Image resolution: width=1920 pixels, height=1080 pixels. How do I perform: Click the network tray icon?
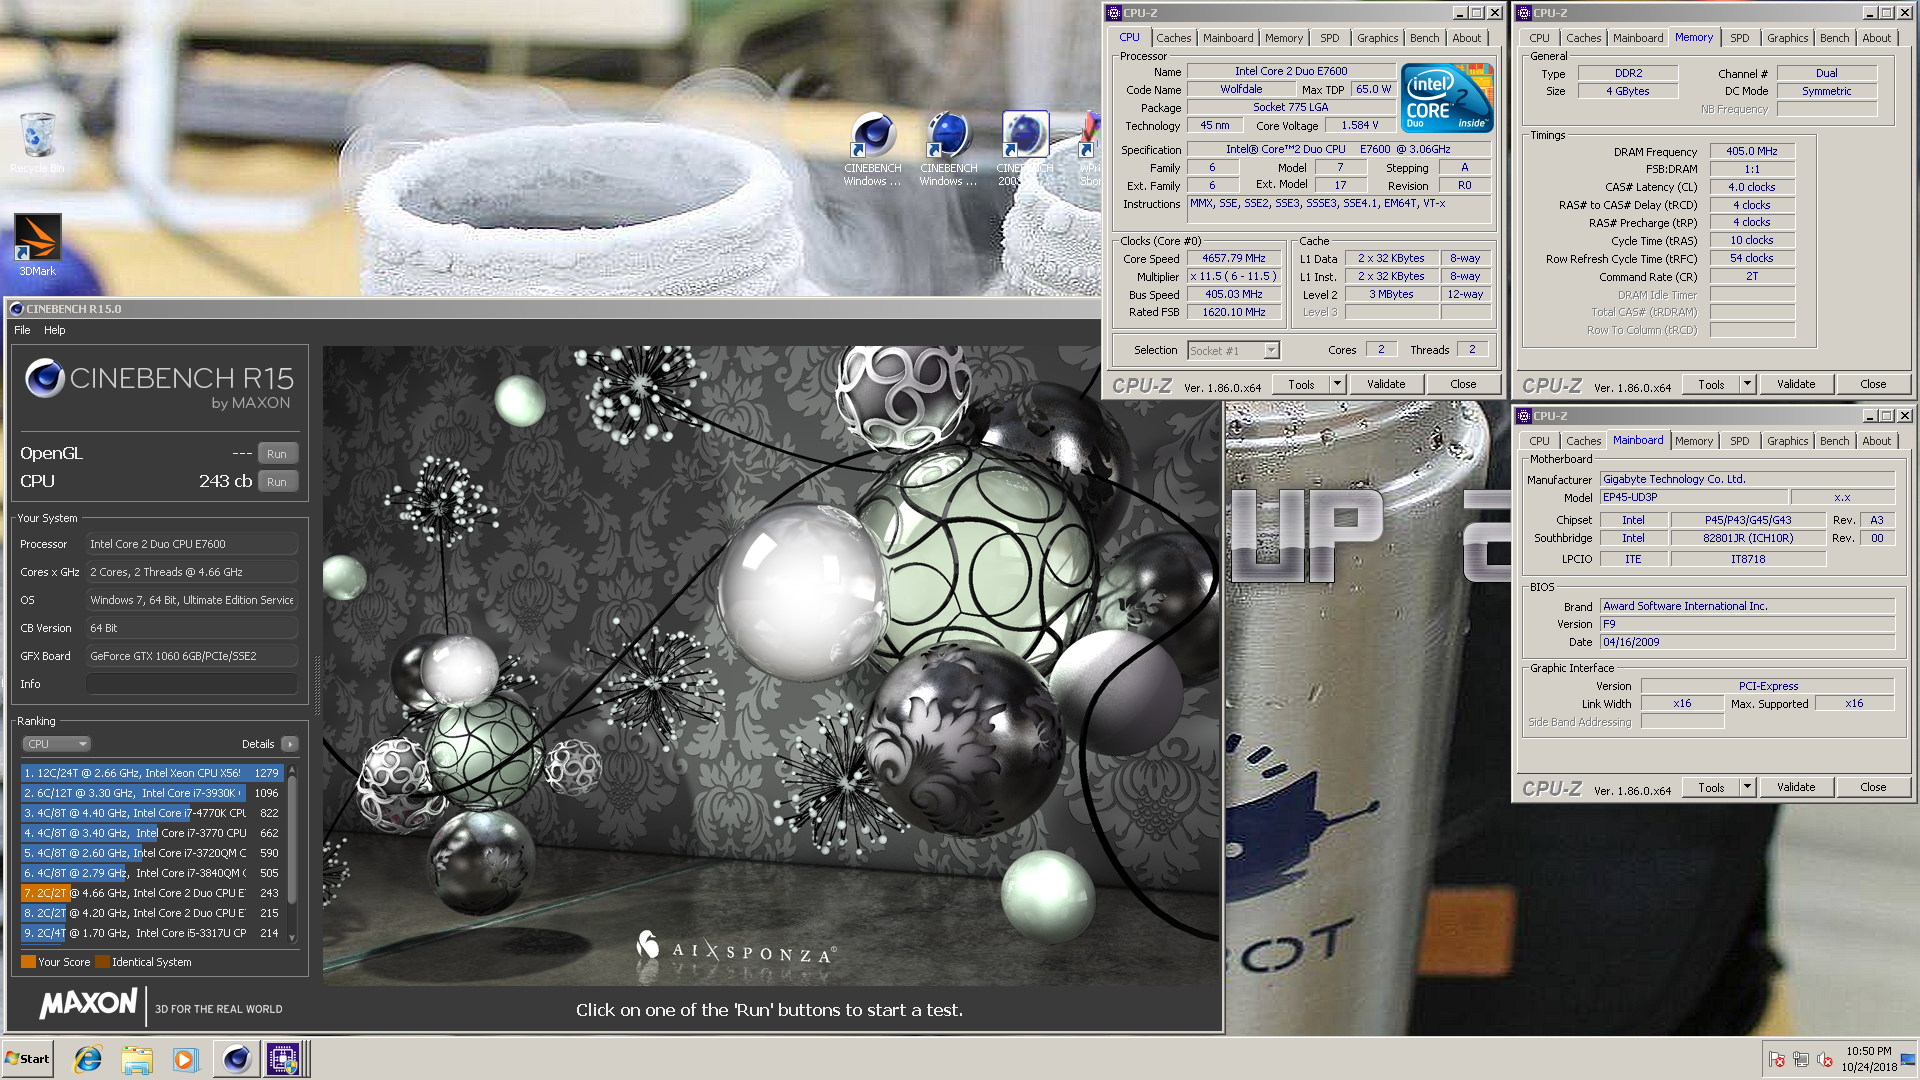[1800, 1059]
